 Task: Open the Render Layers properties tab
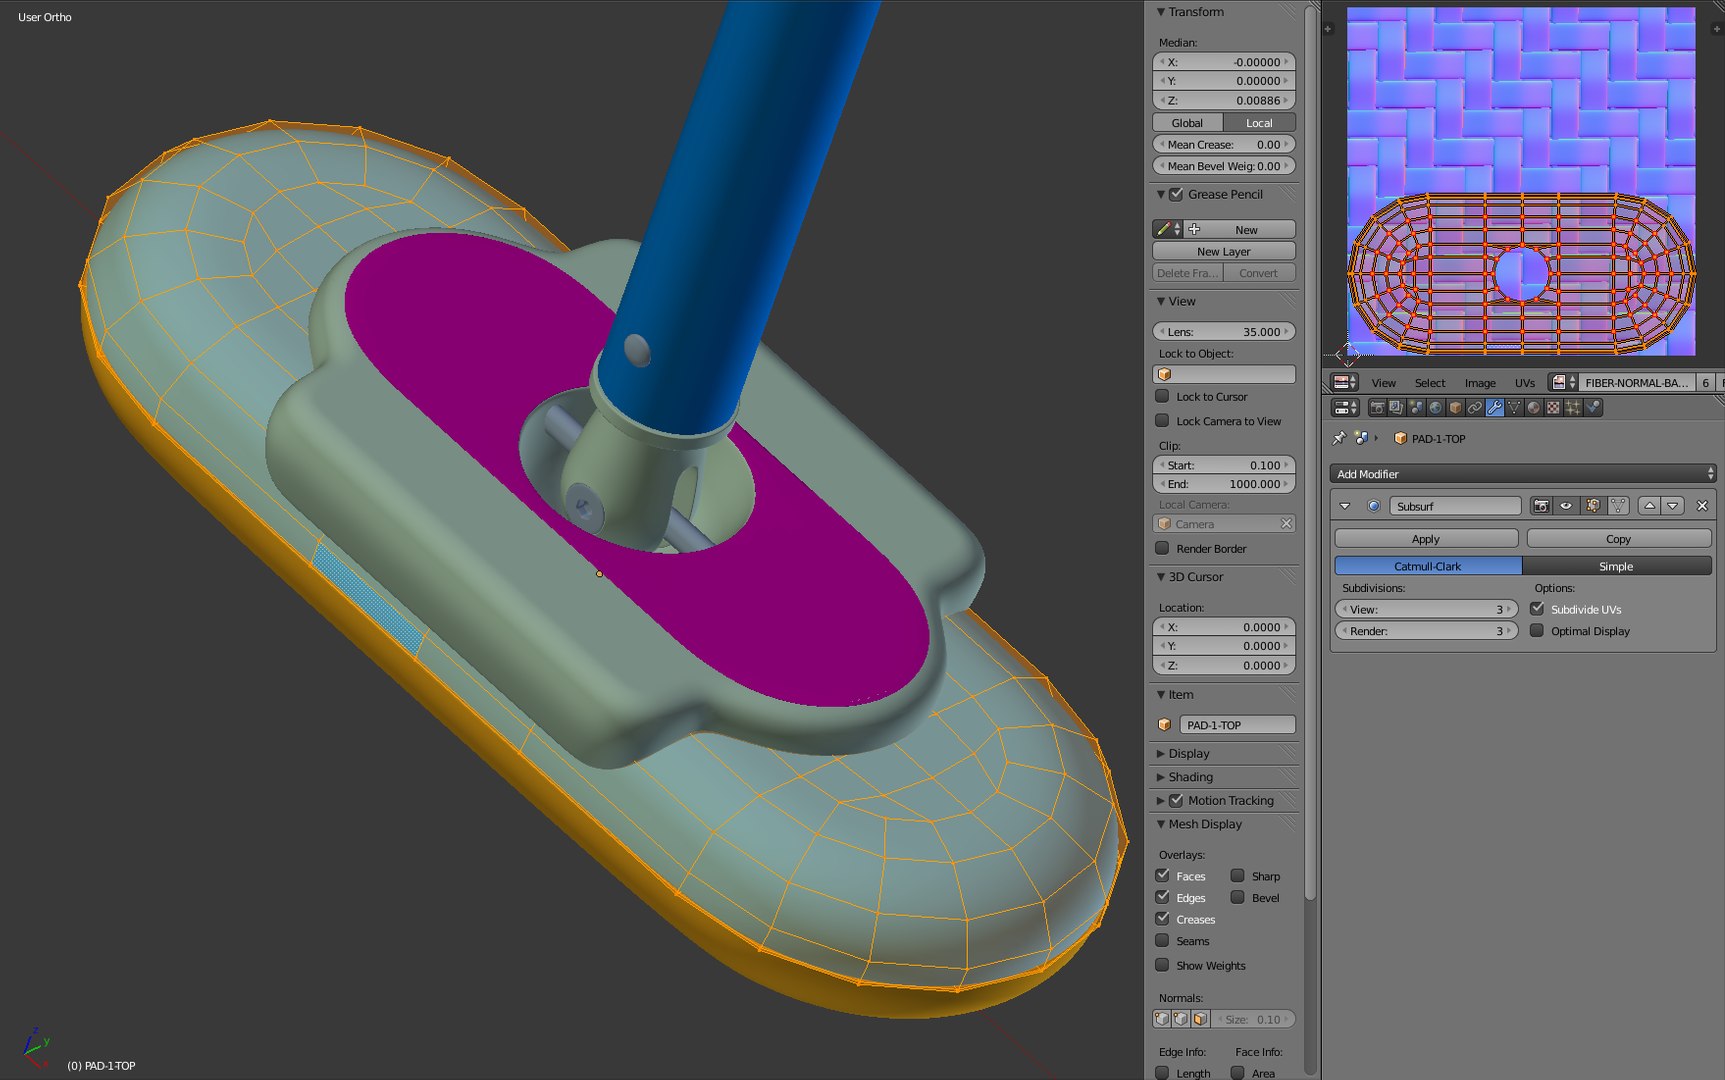1397,407
